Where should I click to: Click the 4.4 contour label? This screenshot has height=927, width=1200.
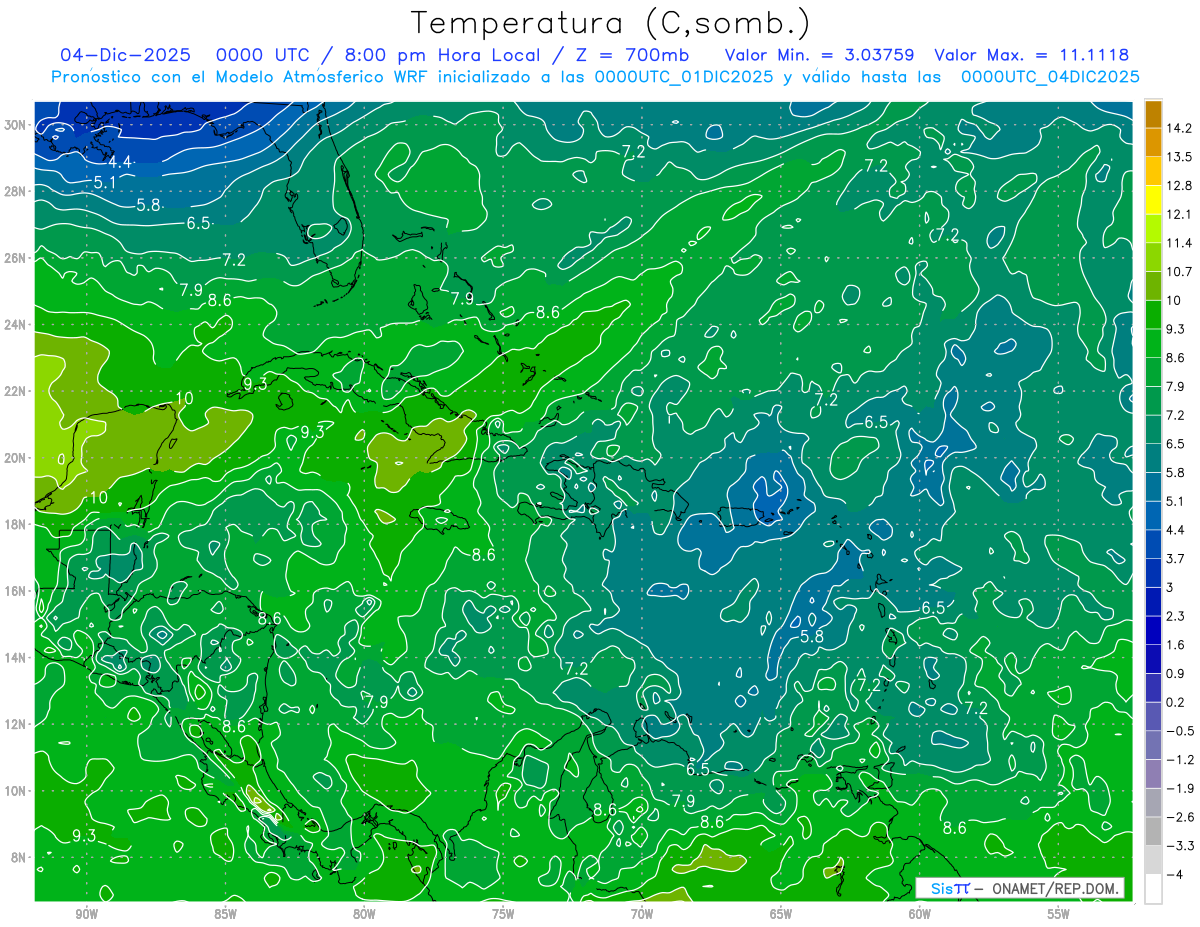coord(120,161)
